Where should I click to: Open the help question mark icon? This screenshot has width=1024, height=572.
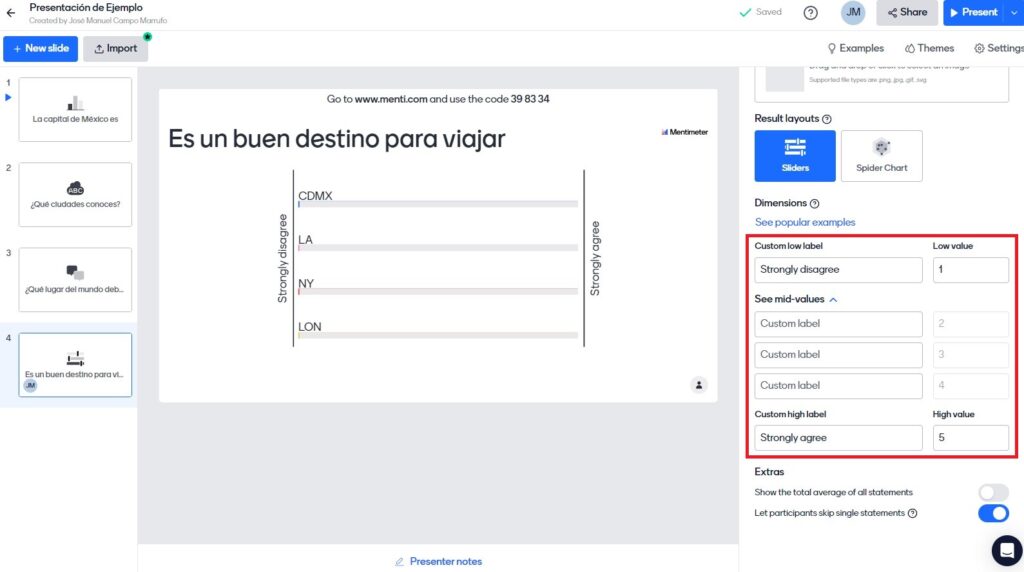click(810, 13)
